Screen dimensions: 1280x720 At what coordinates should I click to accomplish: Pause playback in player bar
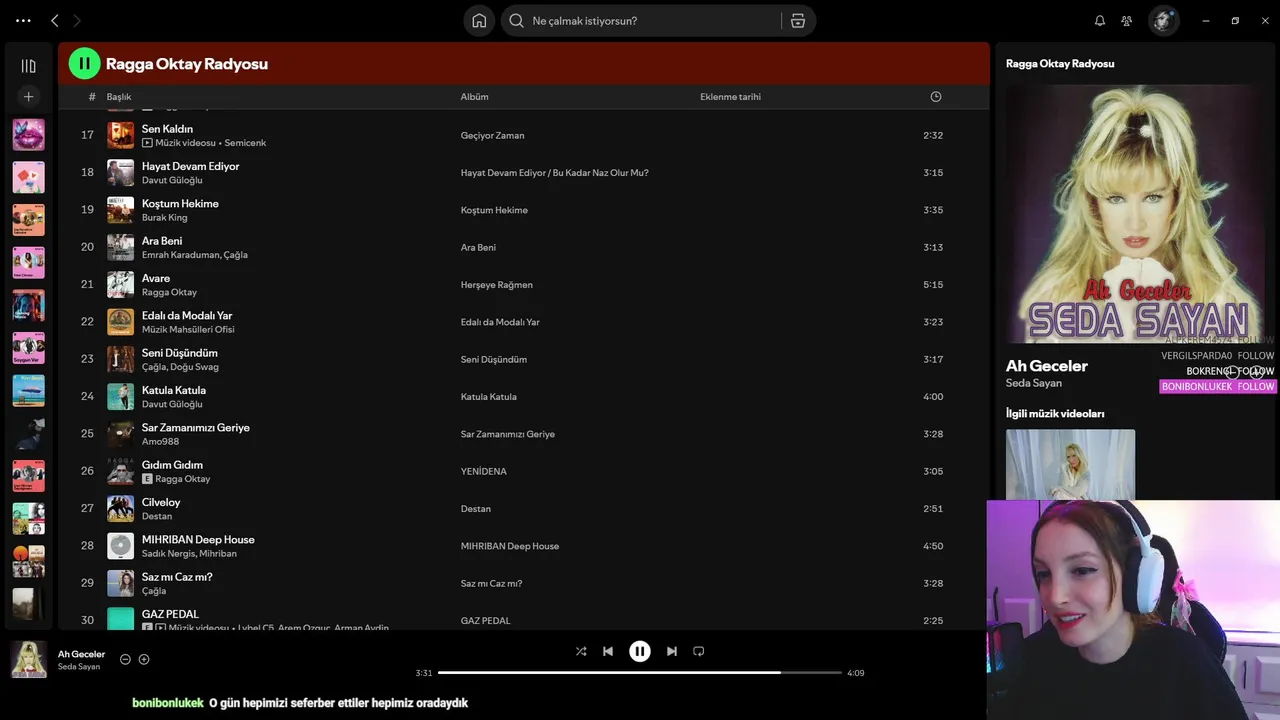click(640, 651)
